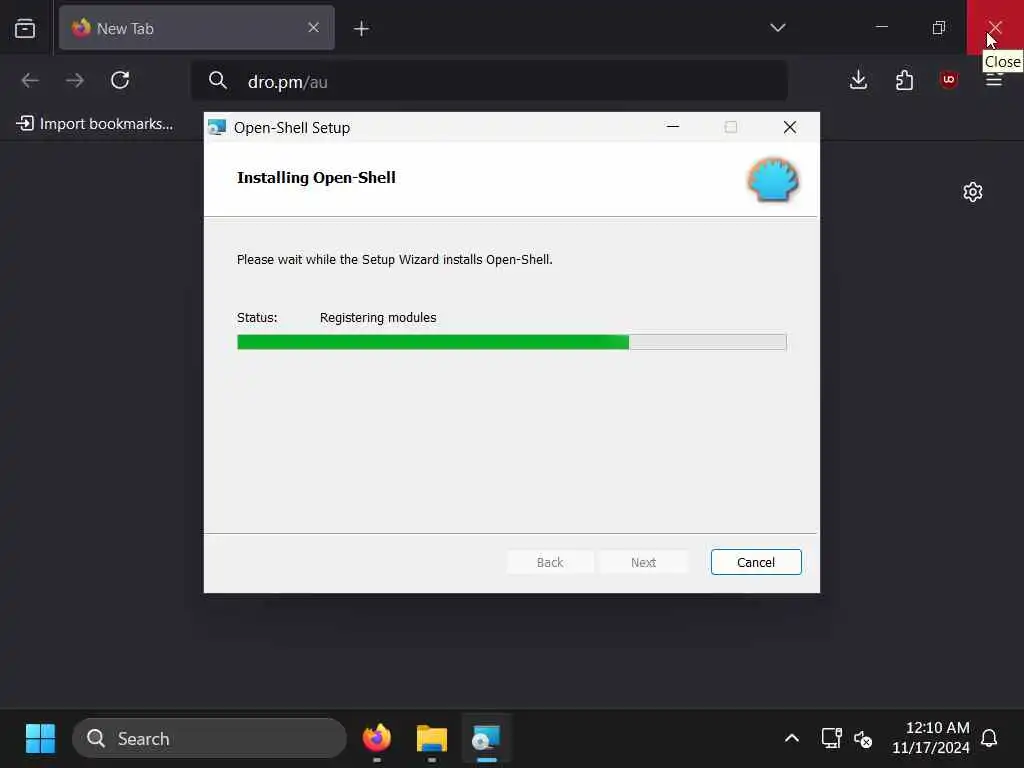Click the search magnifier in address bar
Image resolution: width=1024 pixels, height=768 pixels.
click(217, 81)
